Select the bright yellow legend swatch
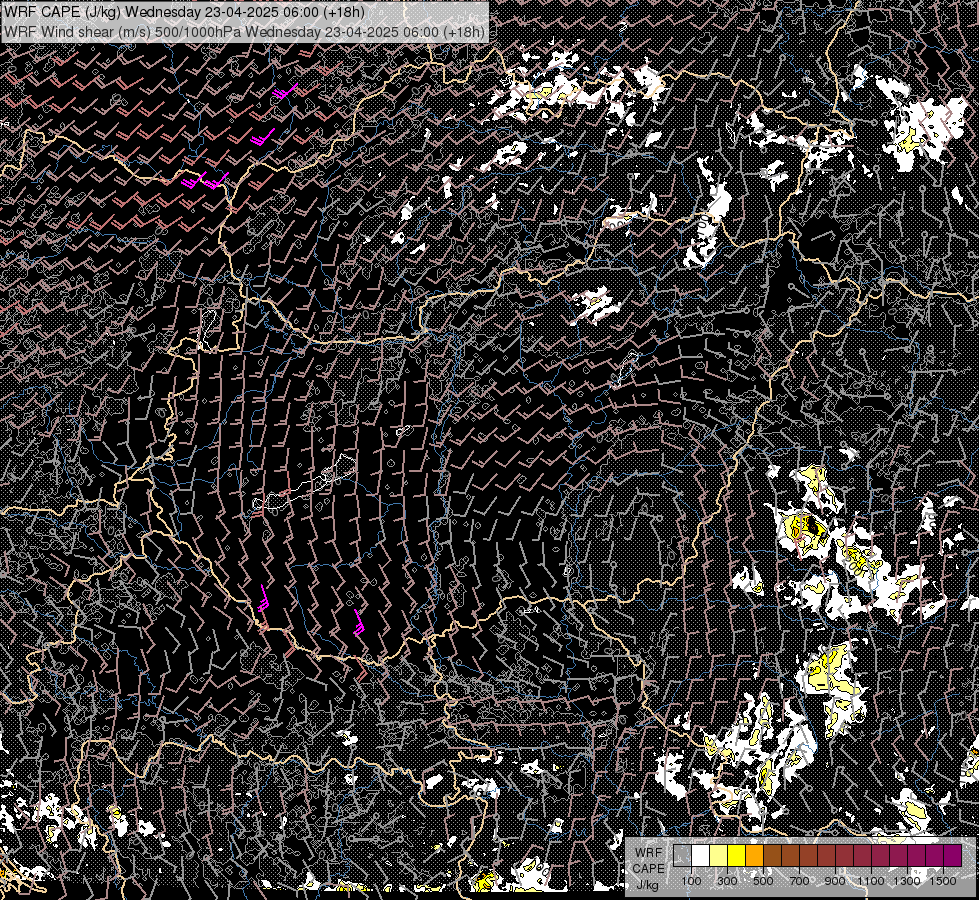 [x=737, y=855]
